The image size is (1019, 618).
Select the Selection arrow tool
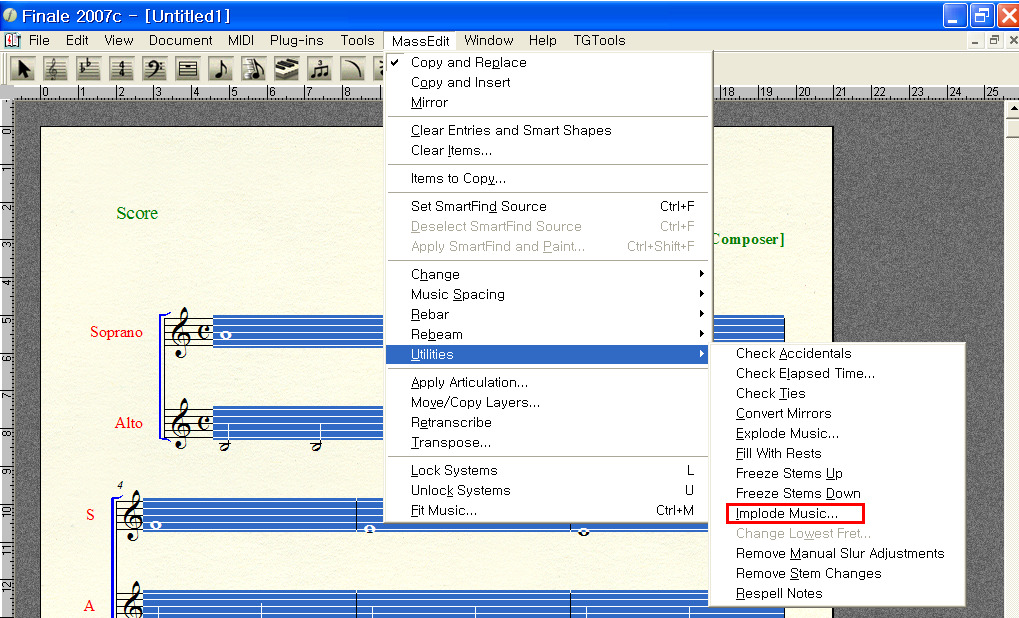click(23, 69)
